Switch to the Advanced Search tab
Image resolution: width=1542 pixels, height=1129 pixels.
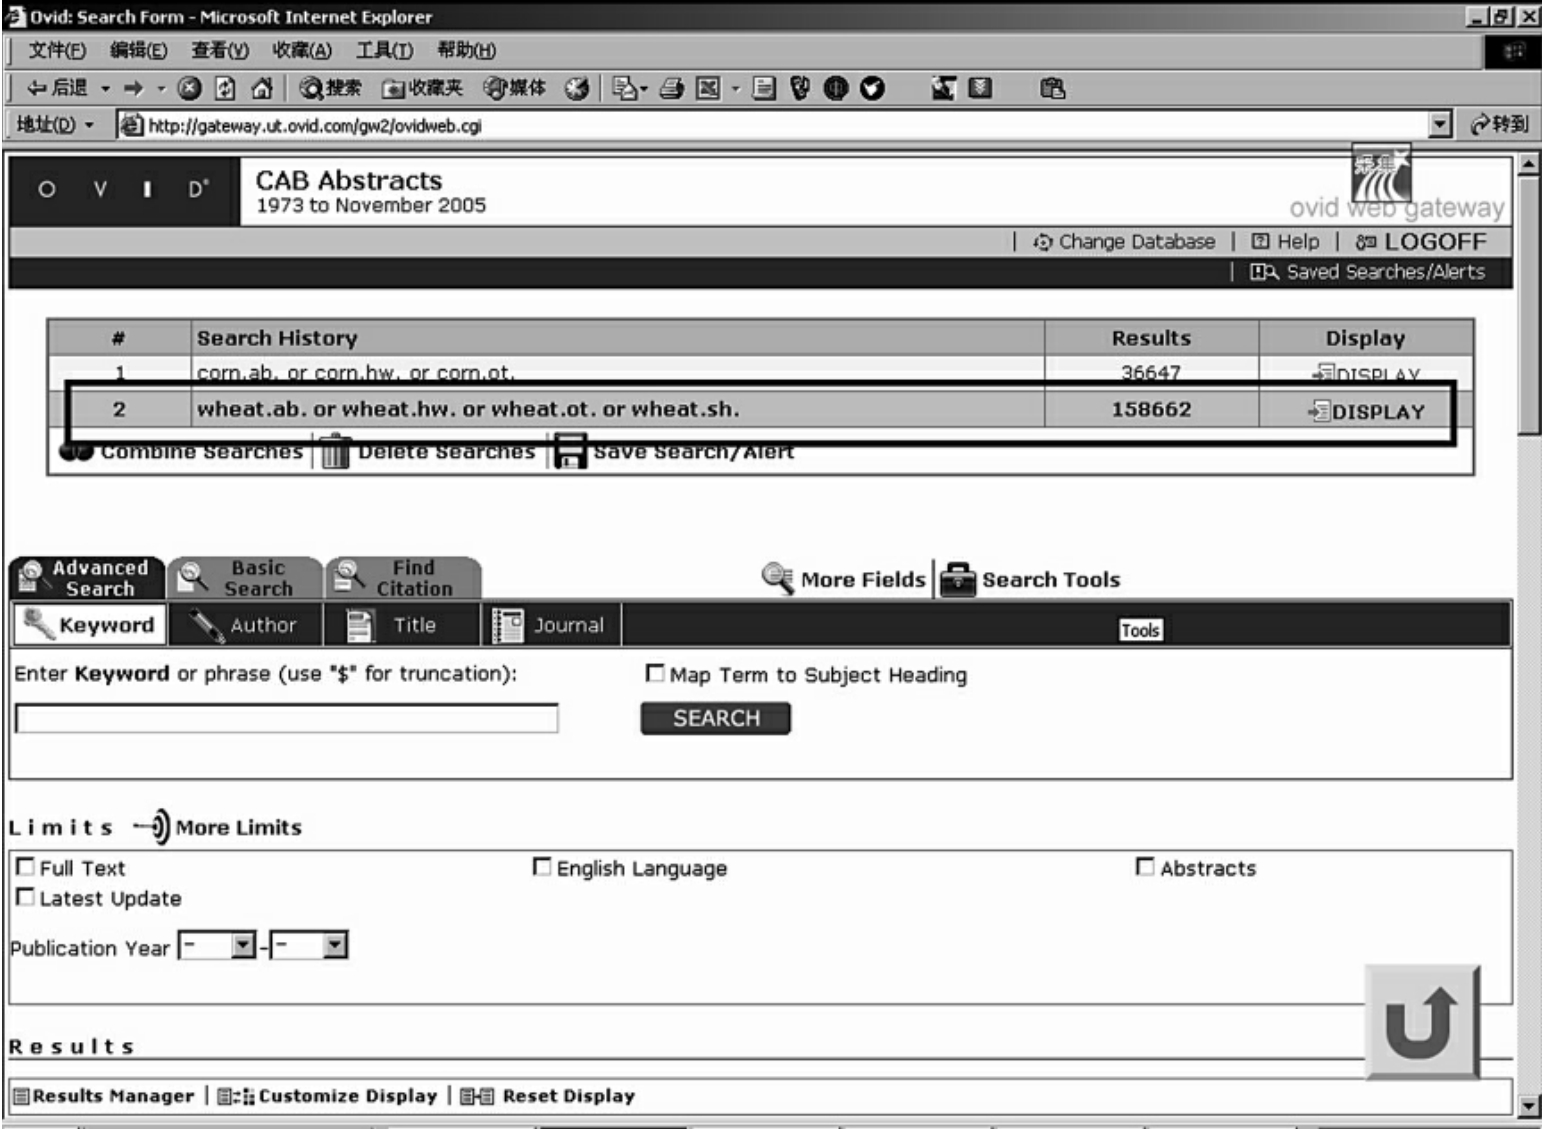(x=87, y=579)
